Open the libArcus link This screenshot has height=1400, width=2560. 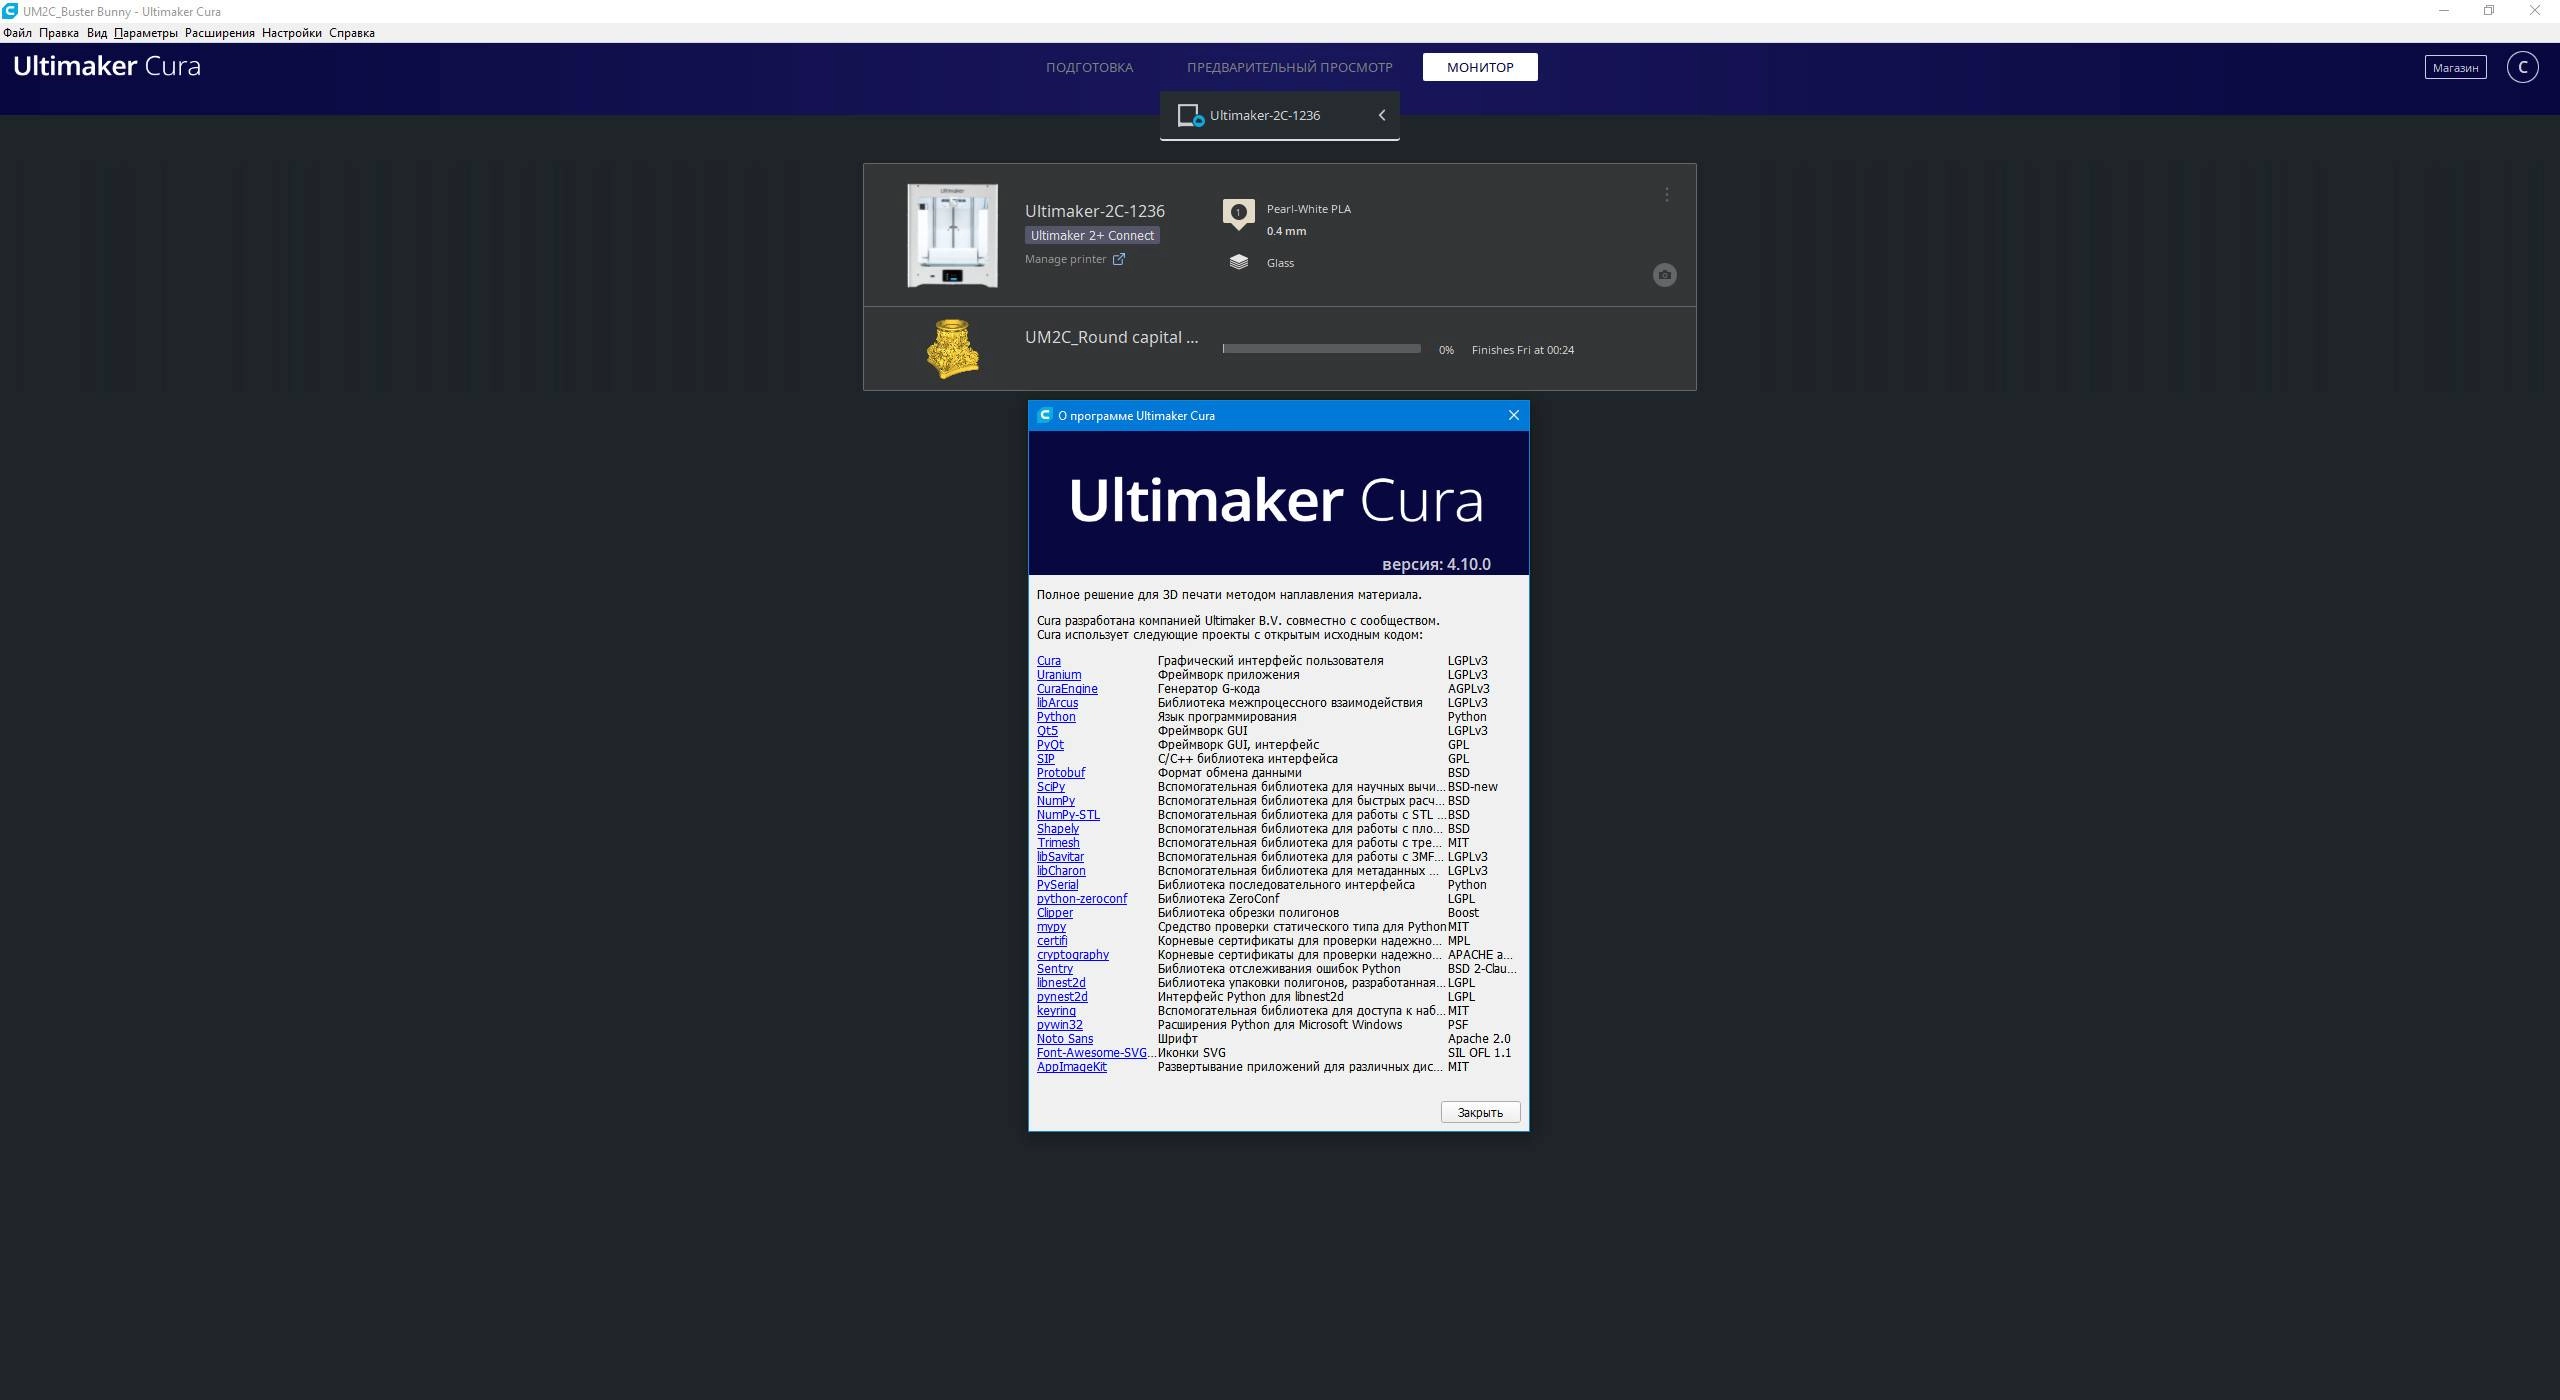coord(1057,703)
